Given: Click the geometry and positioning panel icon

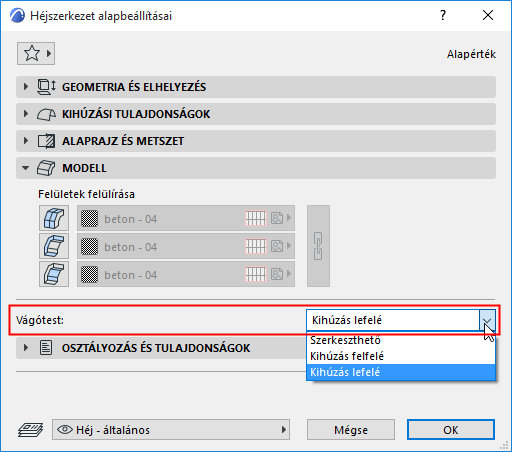Looking at the screenshot, I should (x=46, y=87).
